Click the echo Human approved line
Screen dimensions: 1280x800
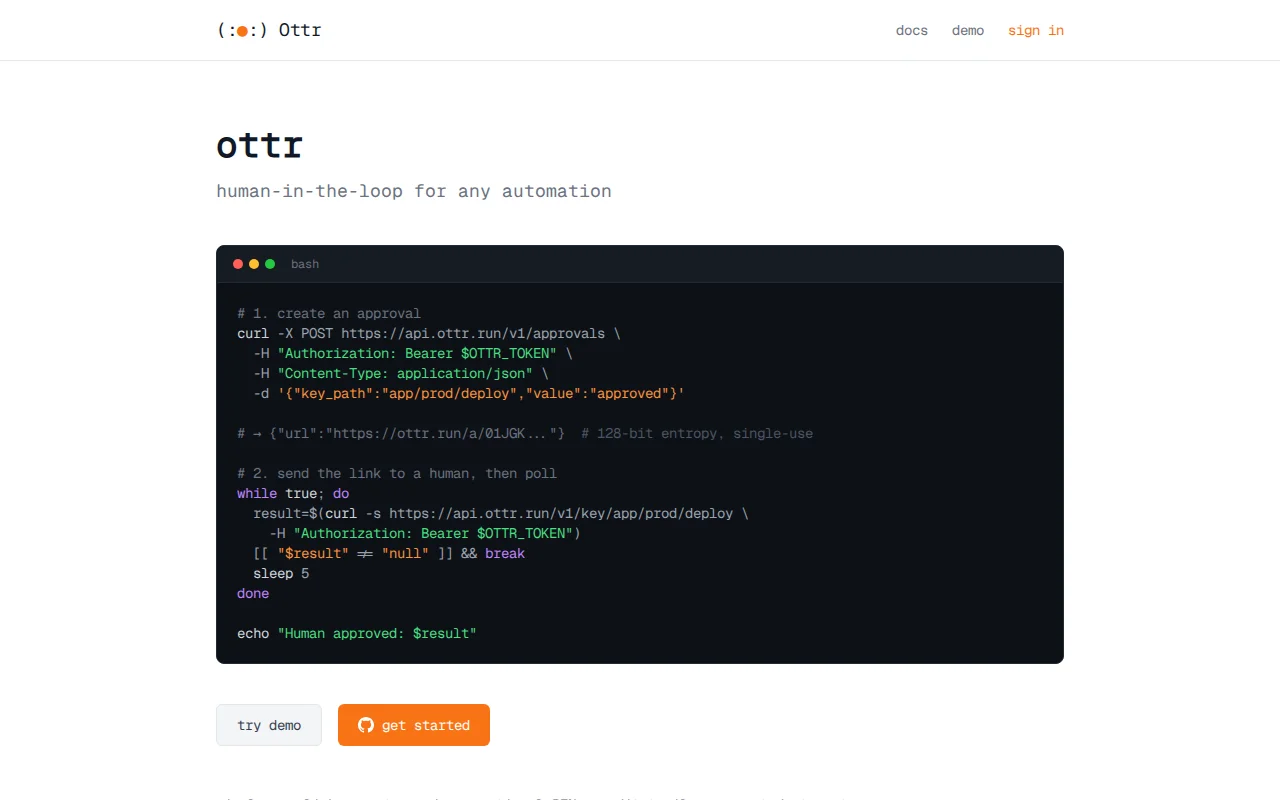(x=357, y=633)
